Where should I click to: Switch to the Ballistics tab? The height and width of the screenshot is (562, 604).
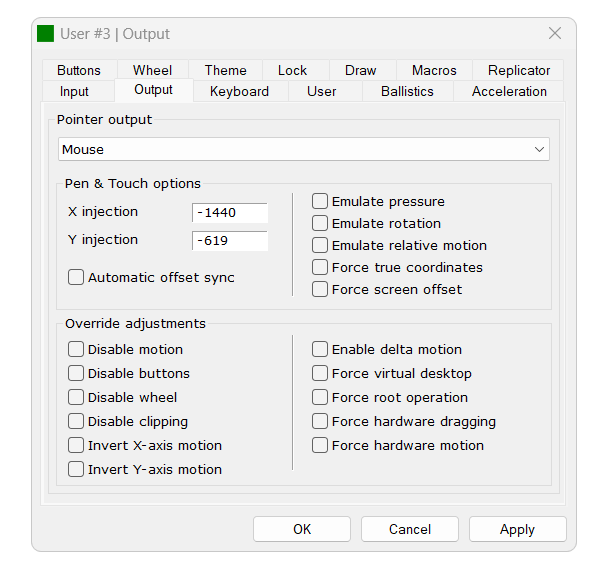coord(407,92)
